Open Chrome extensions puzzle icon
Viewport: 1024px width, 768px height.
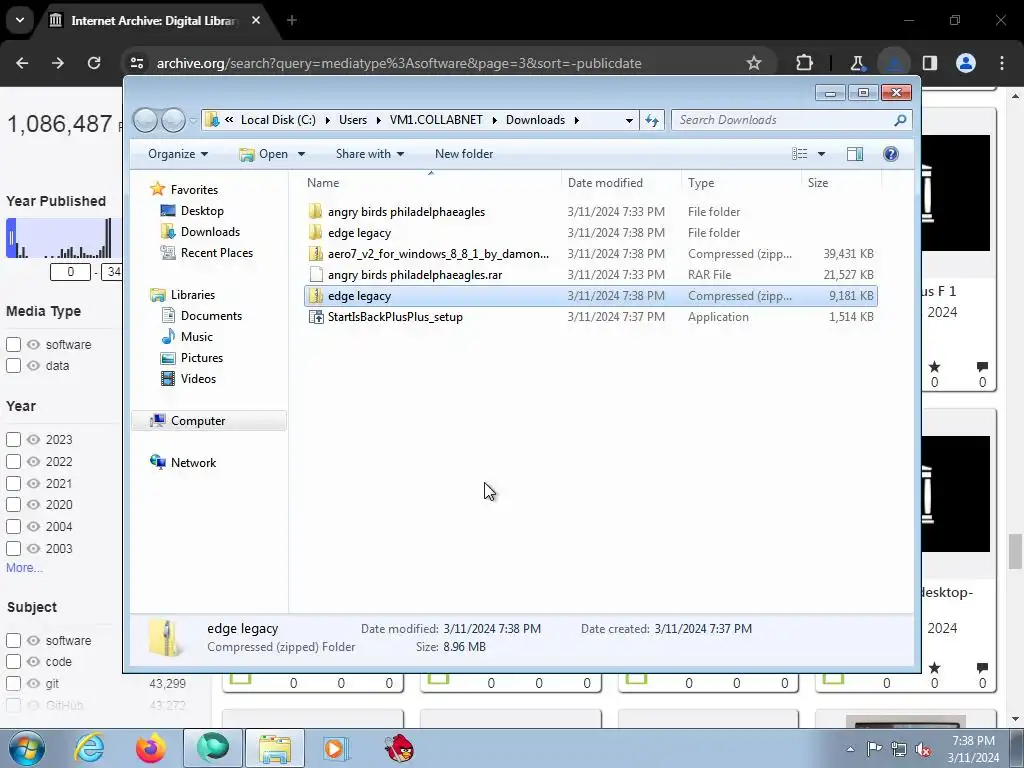805,63
